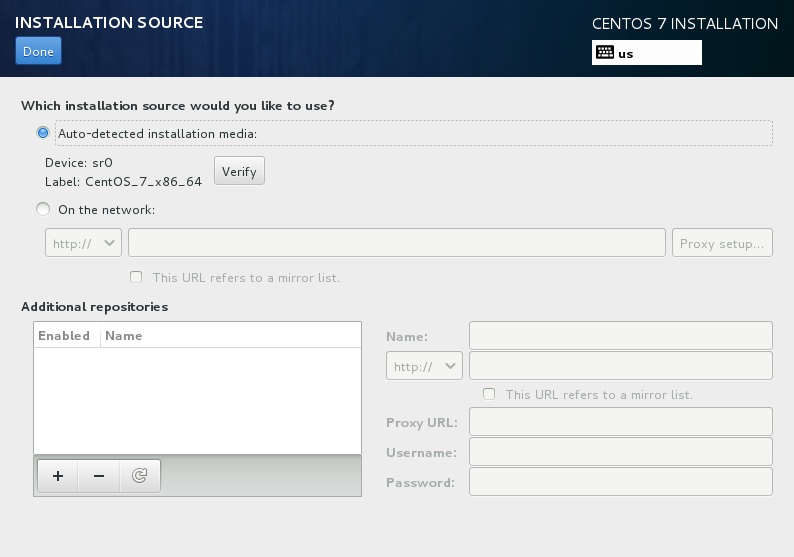Click the plus icon to add repository

coord(58,476)
